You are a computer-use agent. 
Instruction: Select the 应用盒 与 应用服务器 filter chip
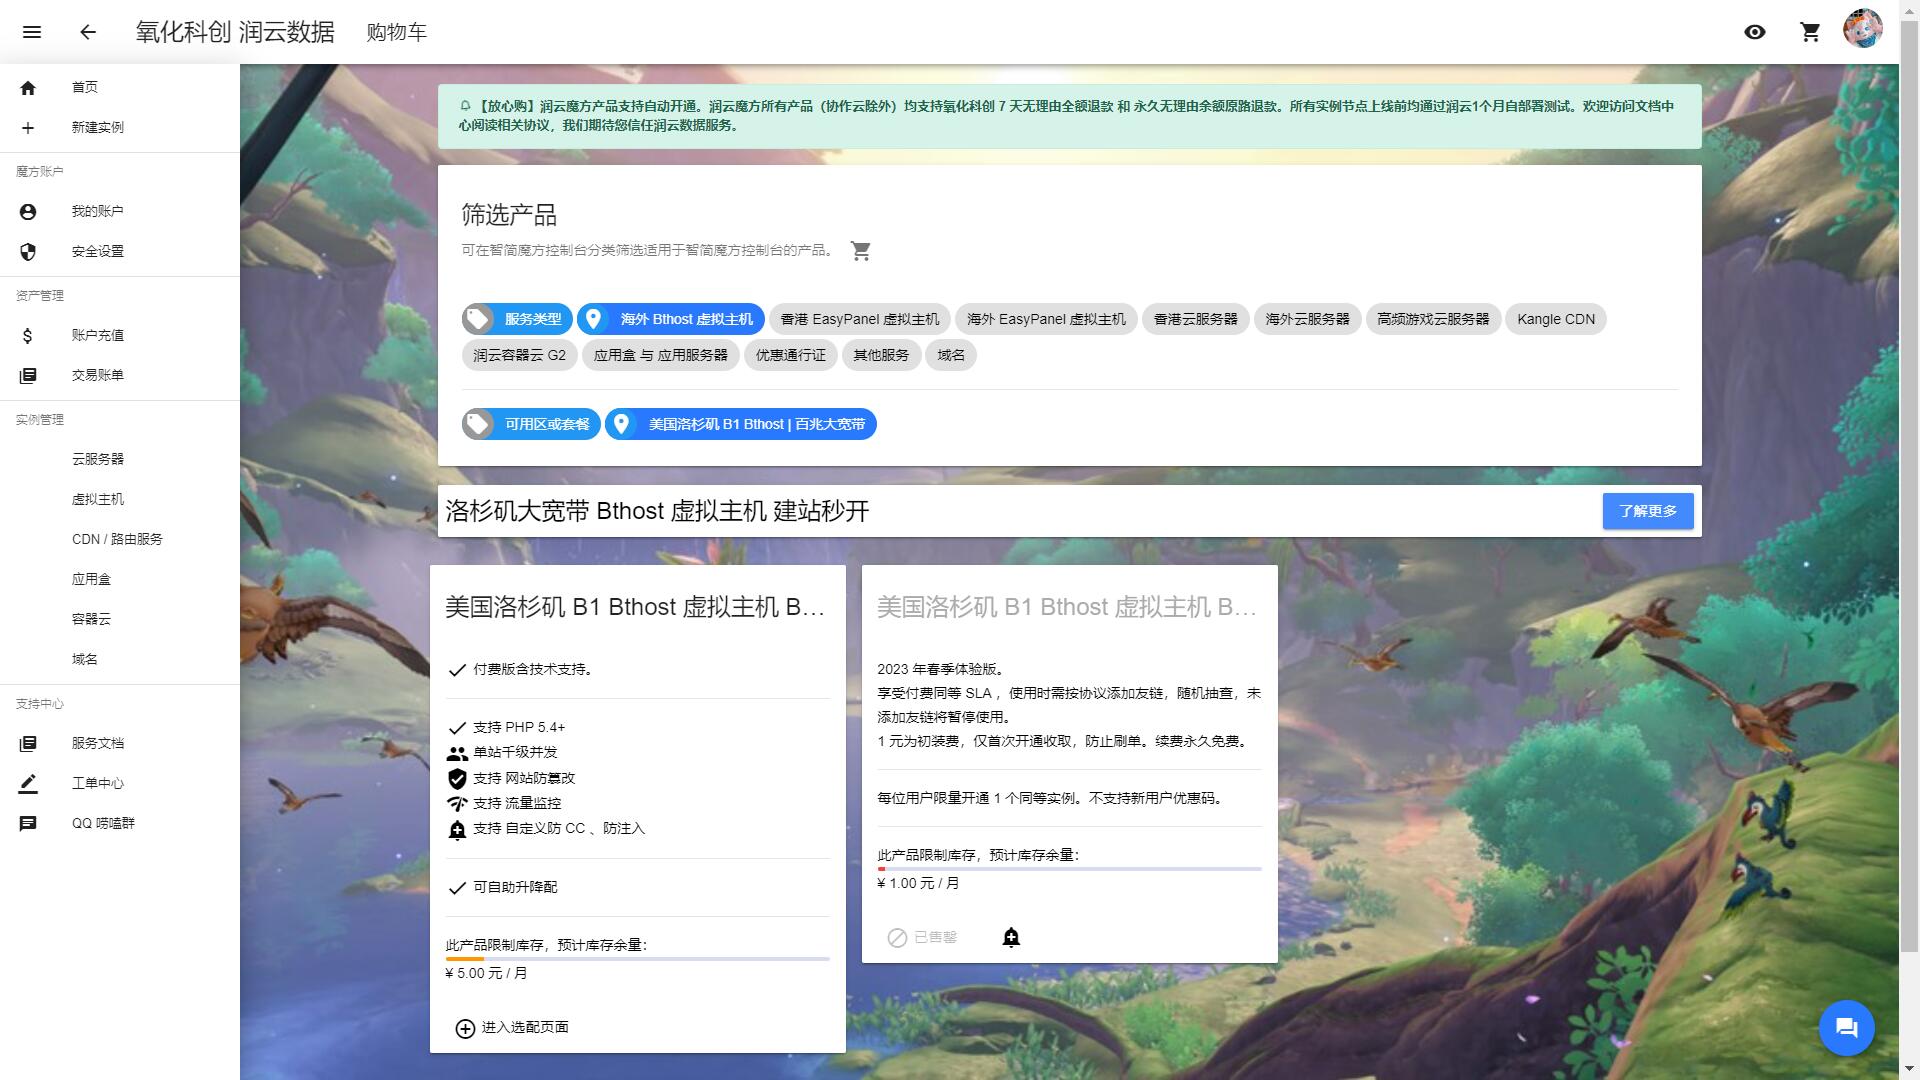661,355
